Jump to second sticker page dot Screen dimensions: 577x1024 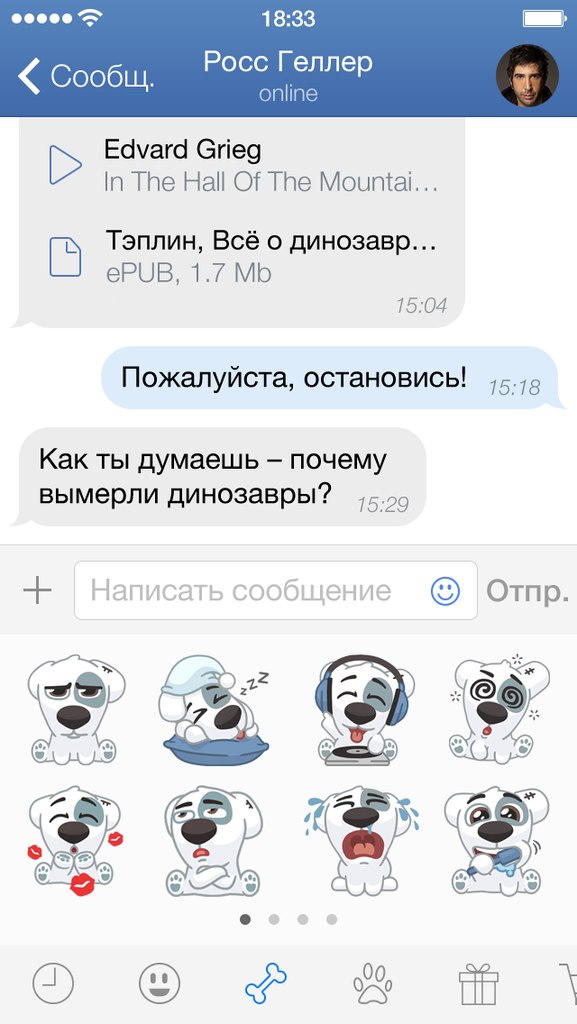(x=274, y=920)
